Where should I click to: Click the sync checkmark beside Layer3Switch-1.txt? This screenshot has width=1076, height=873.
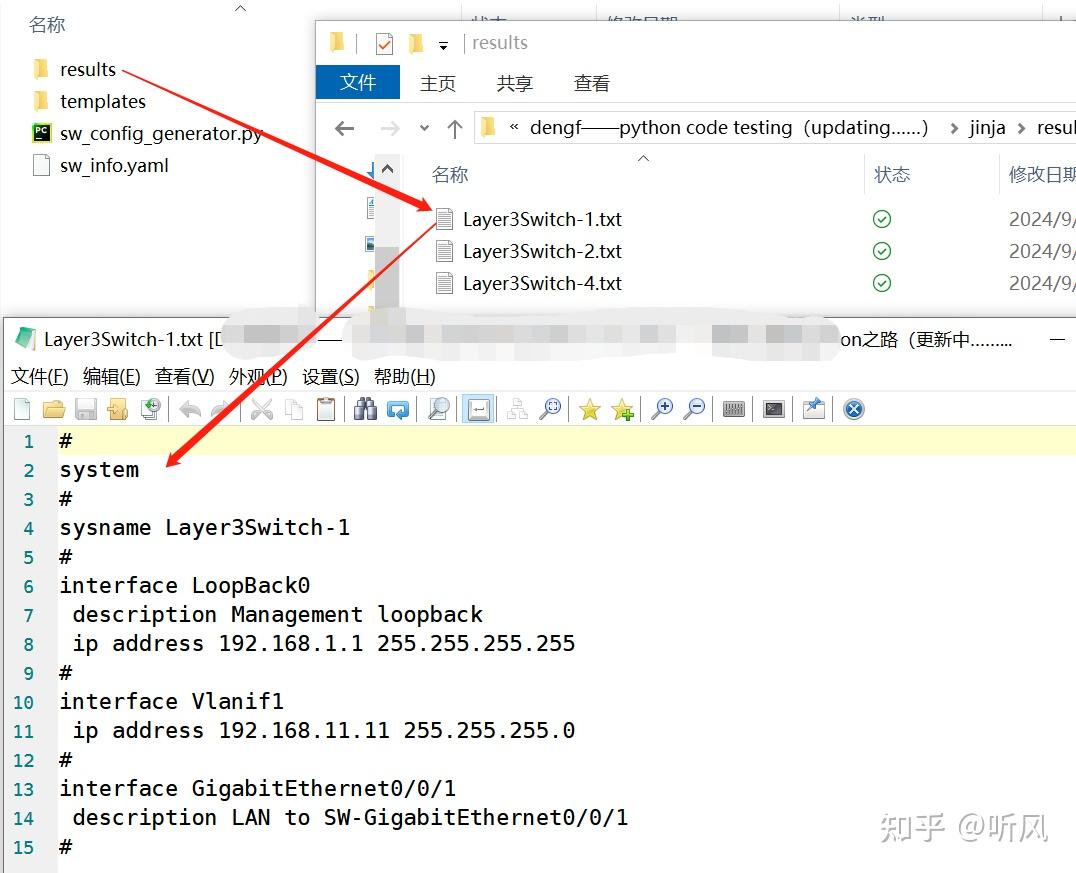click(881, 218)
